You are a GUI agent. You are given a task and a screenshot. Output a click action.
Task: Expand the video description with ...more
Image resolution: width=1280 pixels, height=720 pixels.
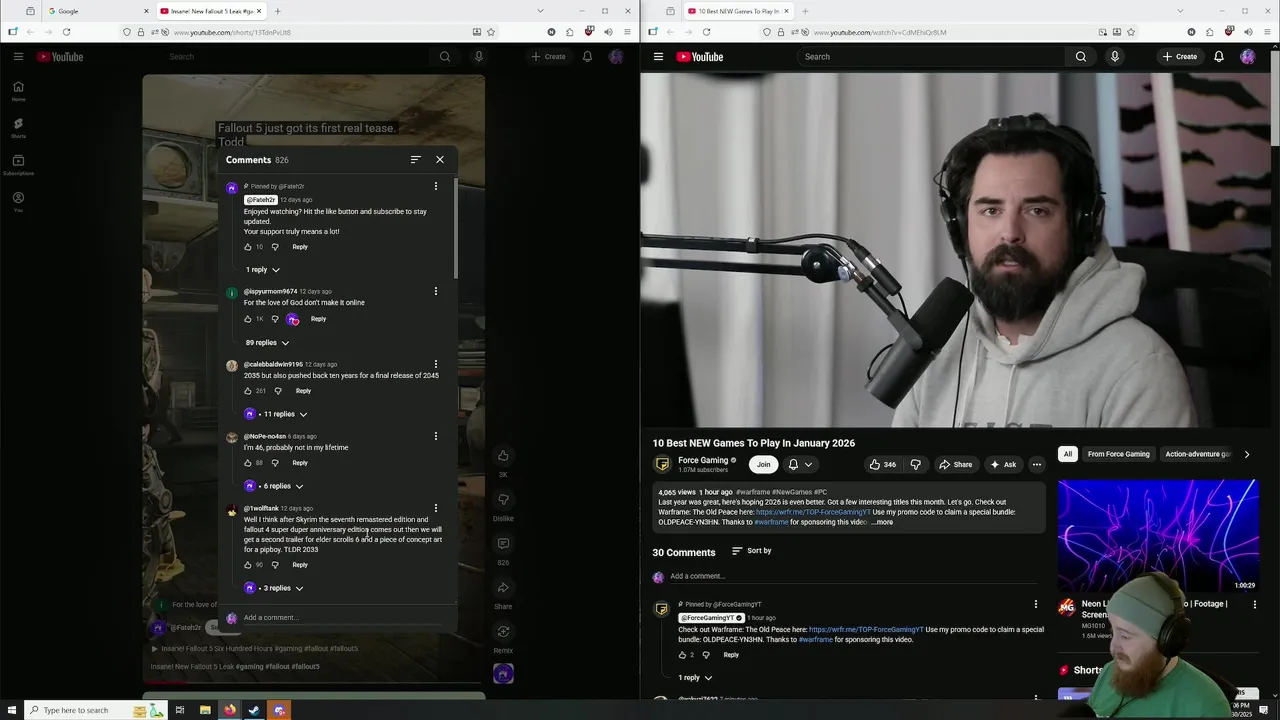coord(882,522)
